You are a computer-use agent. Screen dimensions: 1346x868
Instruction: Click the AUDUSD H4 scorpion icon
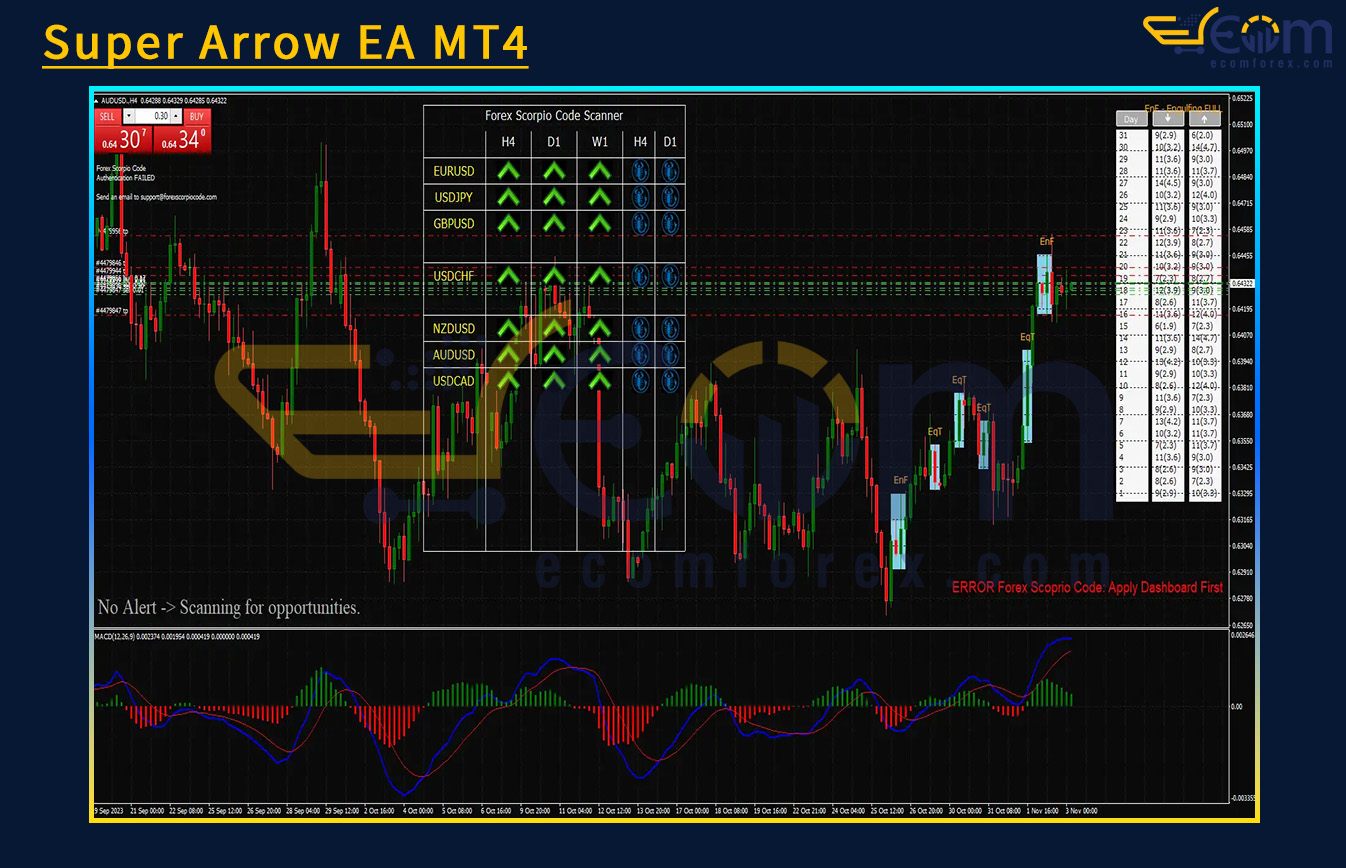pyautogui.click(x=640, y=354)
